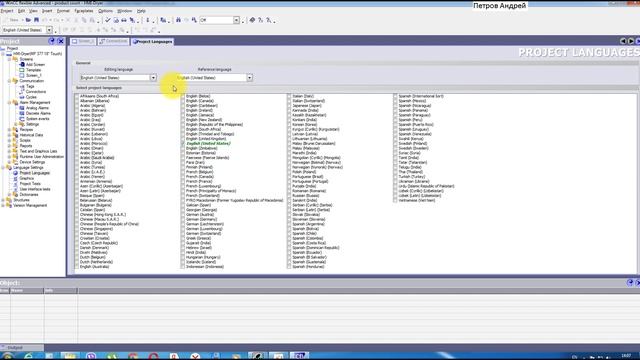Enable the English (Canada) language checkbox
The image size is (640, 360).
click(183, 101)
